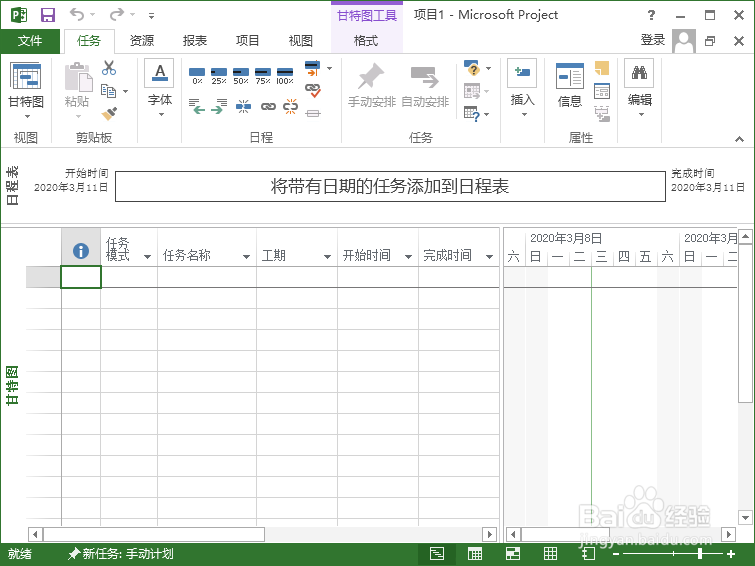This screenshot has height=566, width=755.
Task: Click the Move task icon
Action: [471, 91]
